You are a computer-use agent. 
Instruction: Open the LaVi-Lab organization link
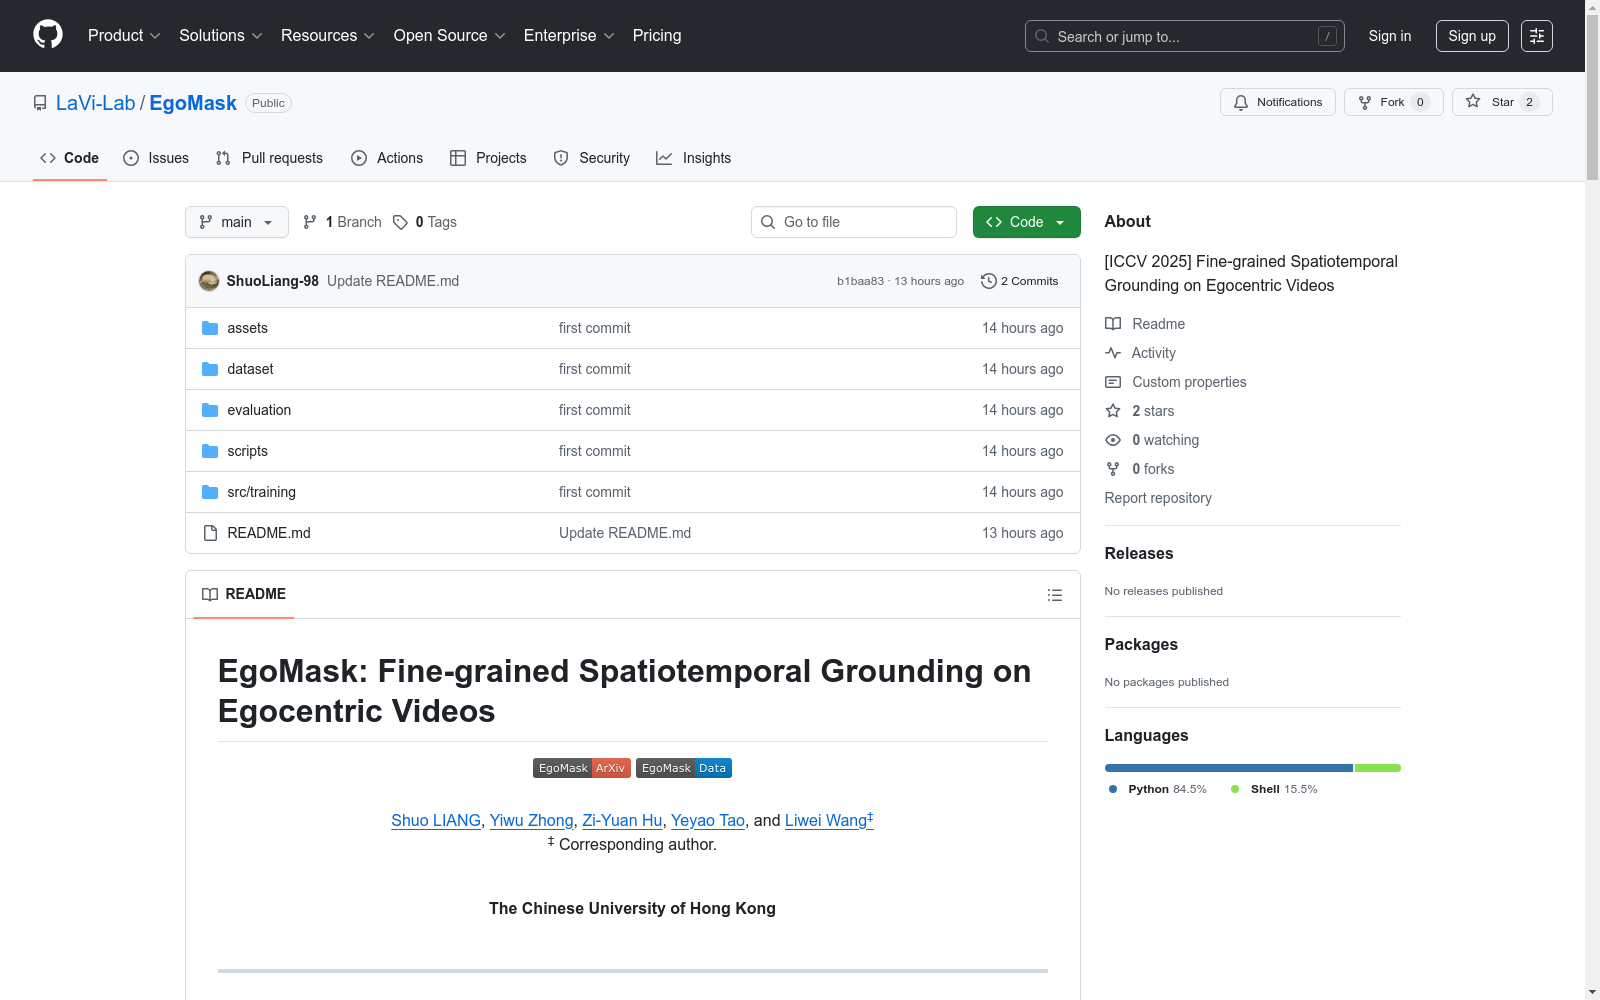coord(95,103)
